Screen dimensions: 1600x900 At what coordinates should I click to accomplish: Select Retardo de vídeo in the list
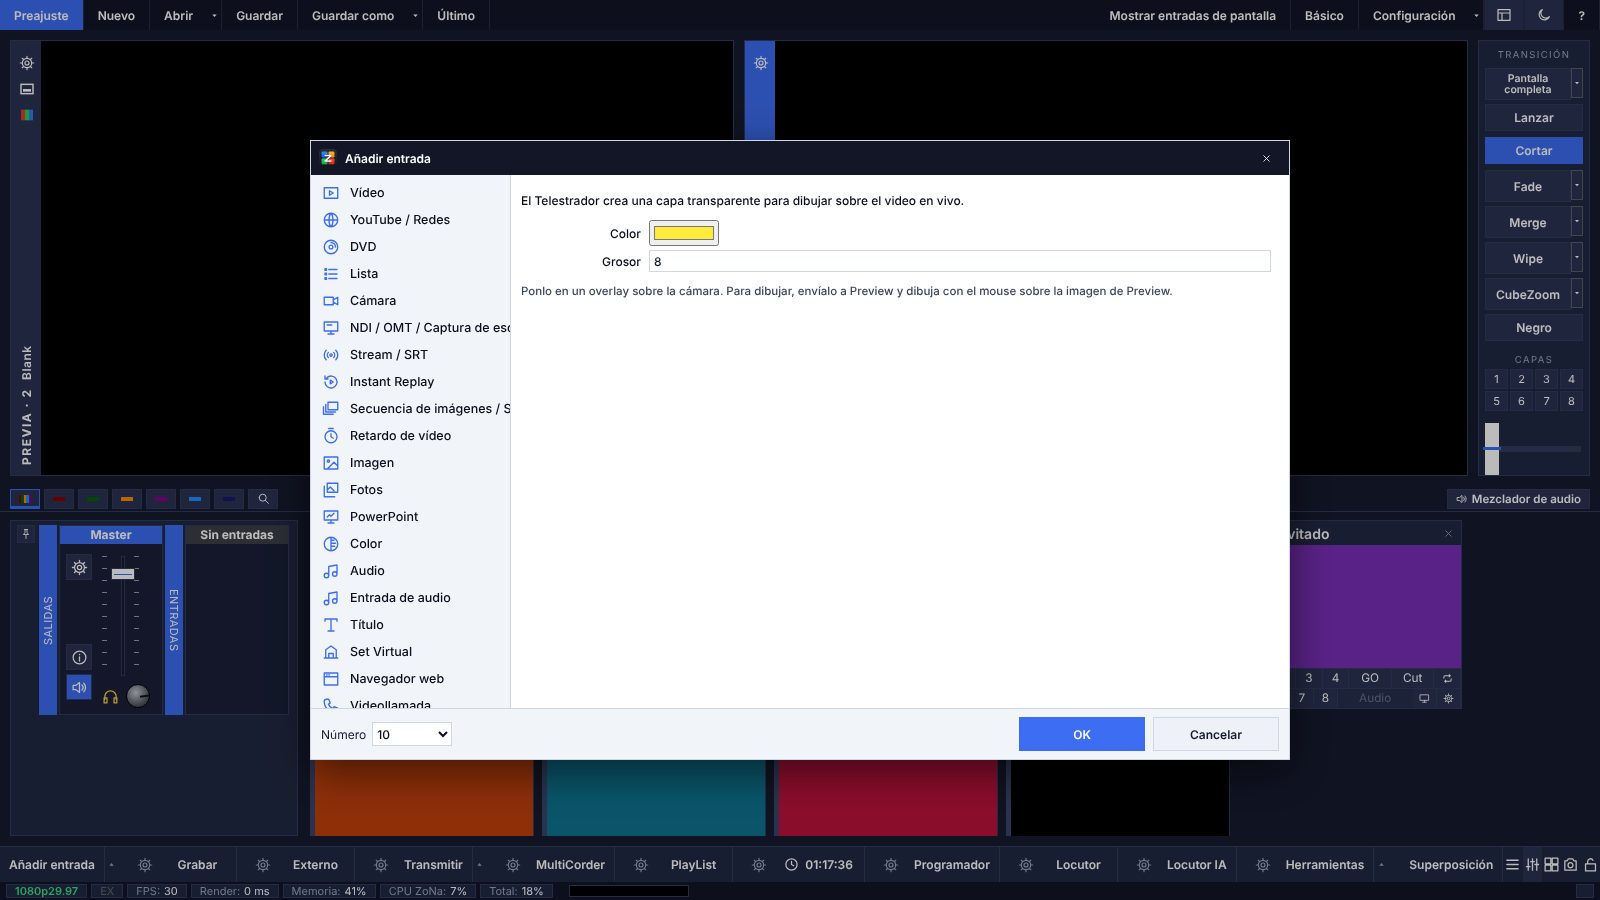pyautogui.click(x=400, y=436)
